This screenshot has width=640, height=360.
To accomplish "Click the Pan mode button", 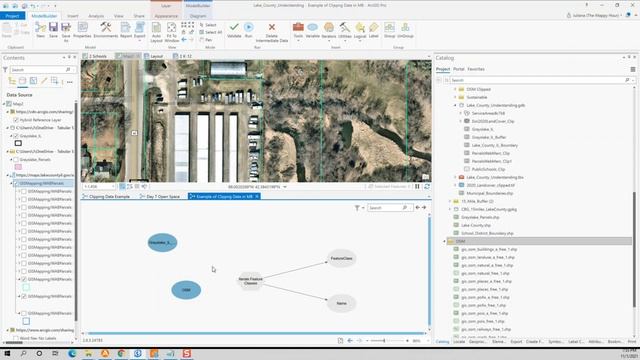I will 206,40.
